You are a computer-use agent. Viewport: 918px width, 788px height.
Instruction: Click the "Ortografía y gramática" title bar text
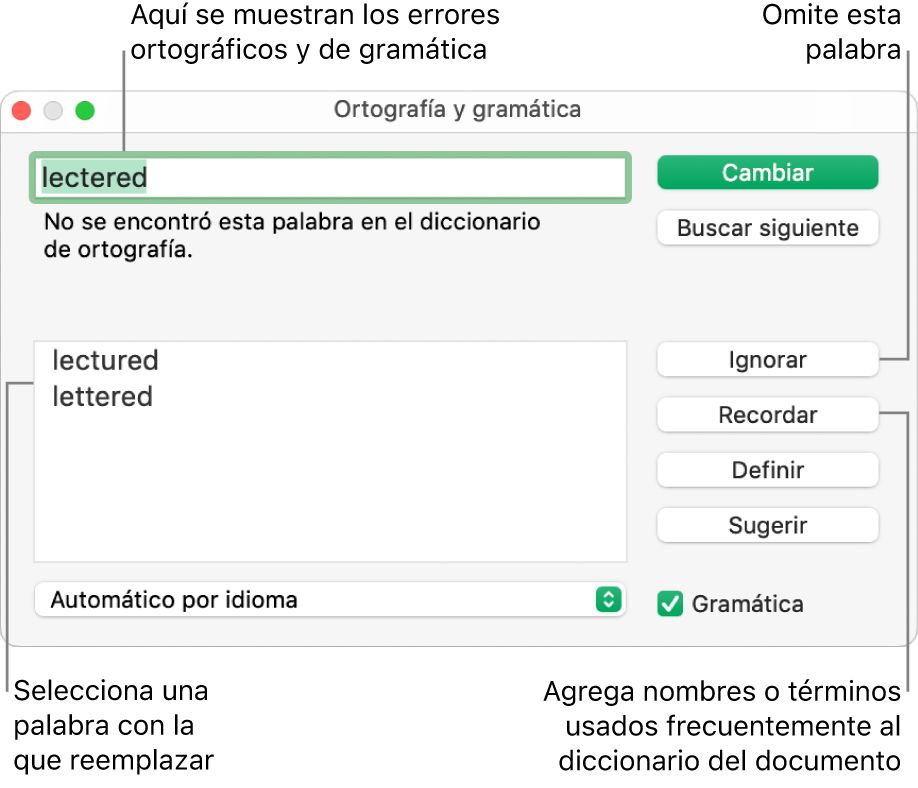(457, 109)
